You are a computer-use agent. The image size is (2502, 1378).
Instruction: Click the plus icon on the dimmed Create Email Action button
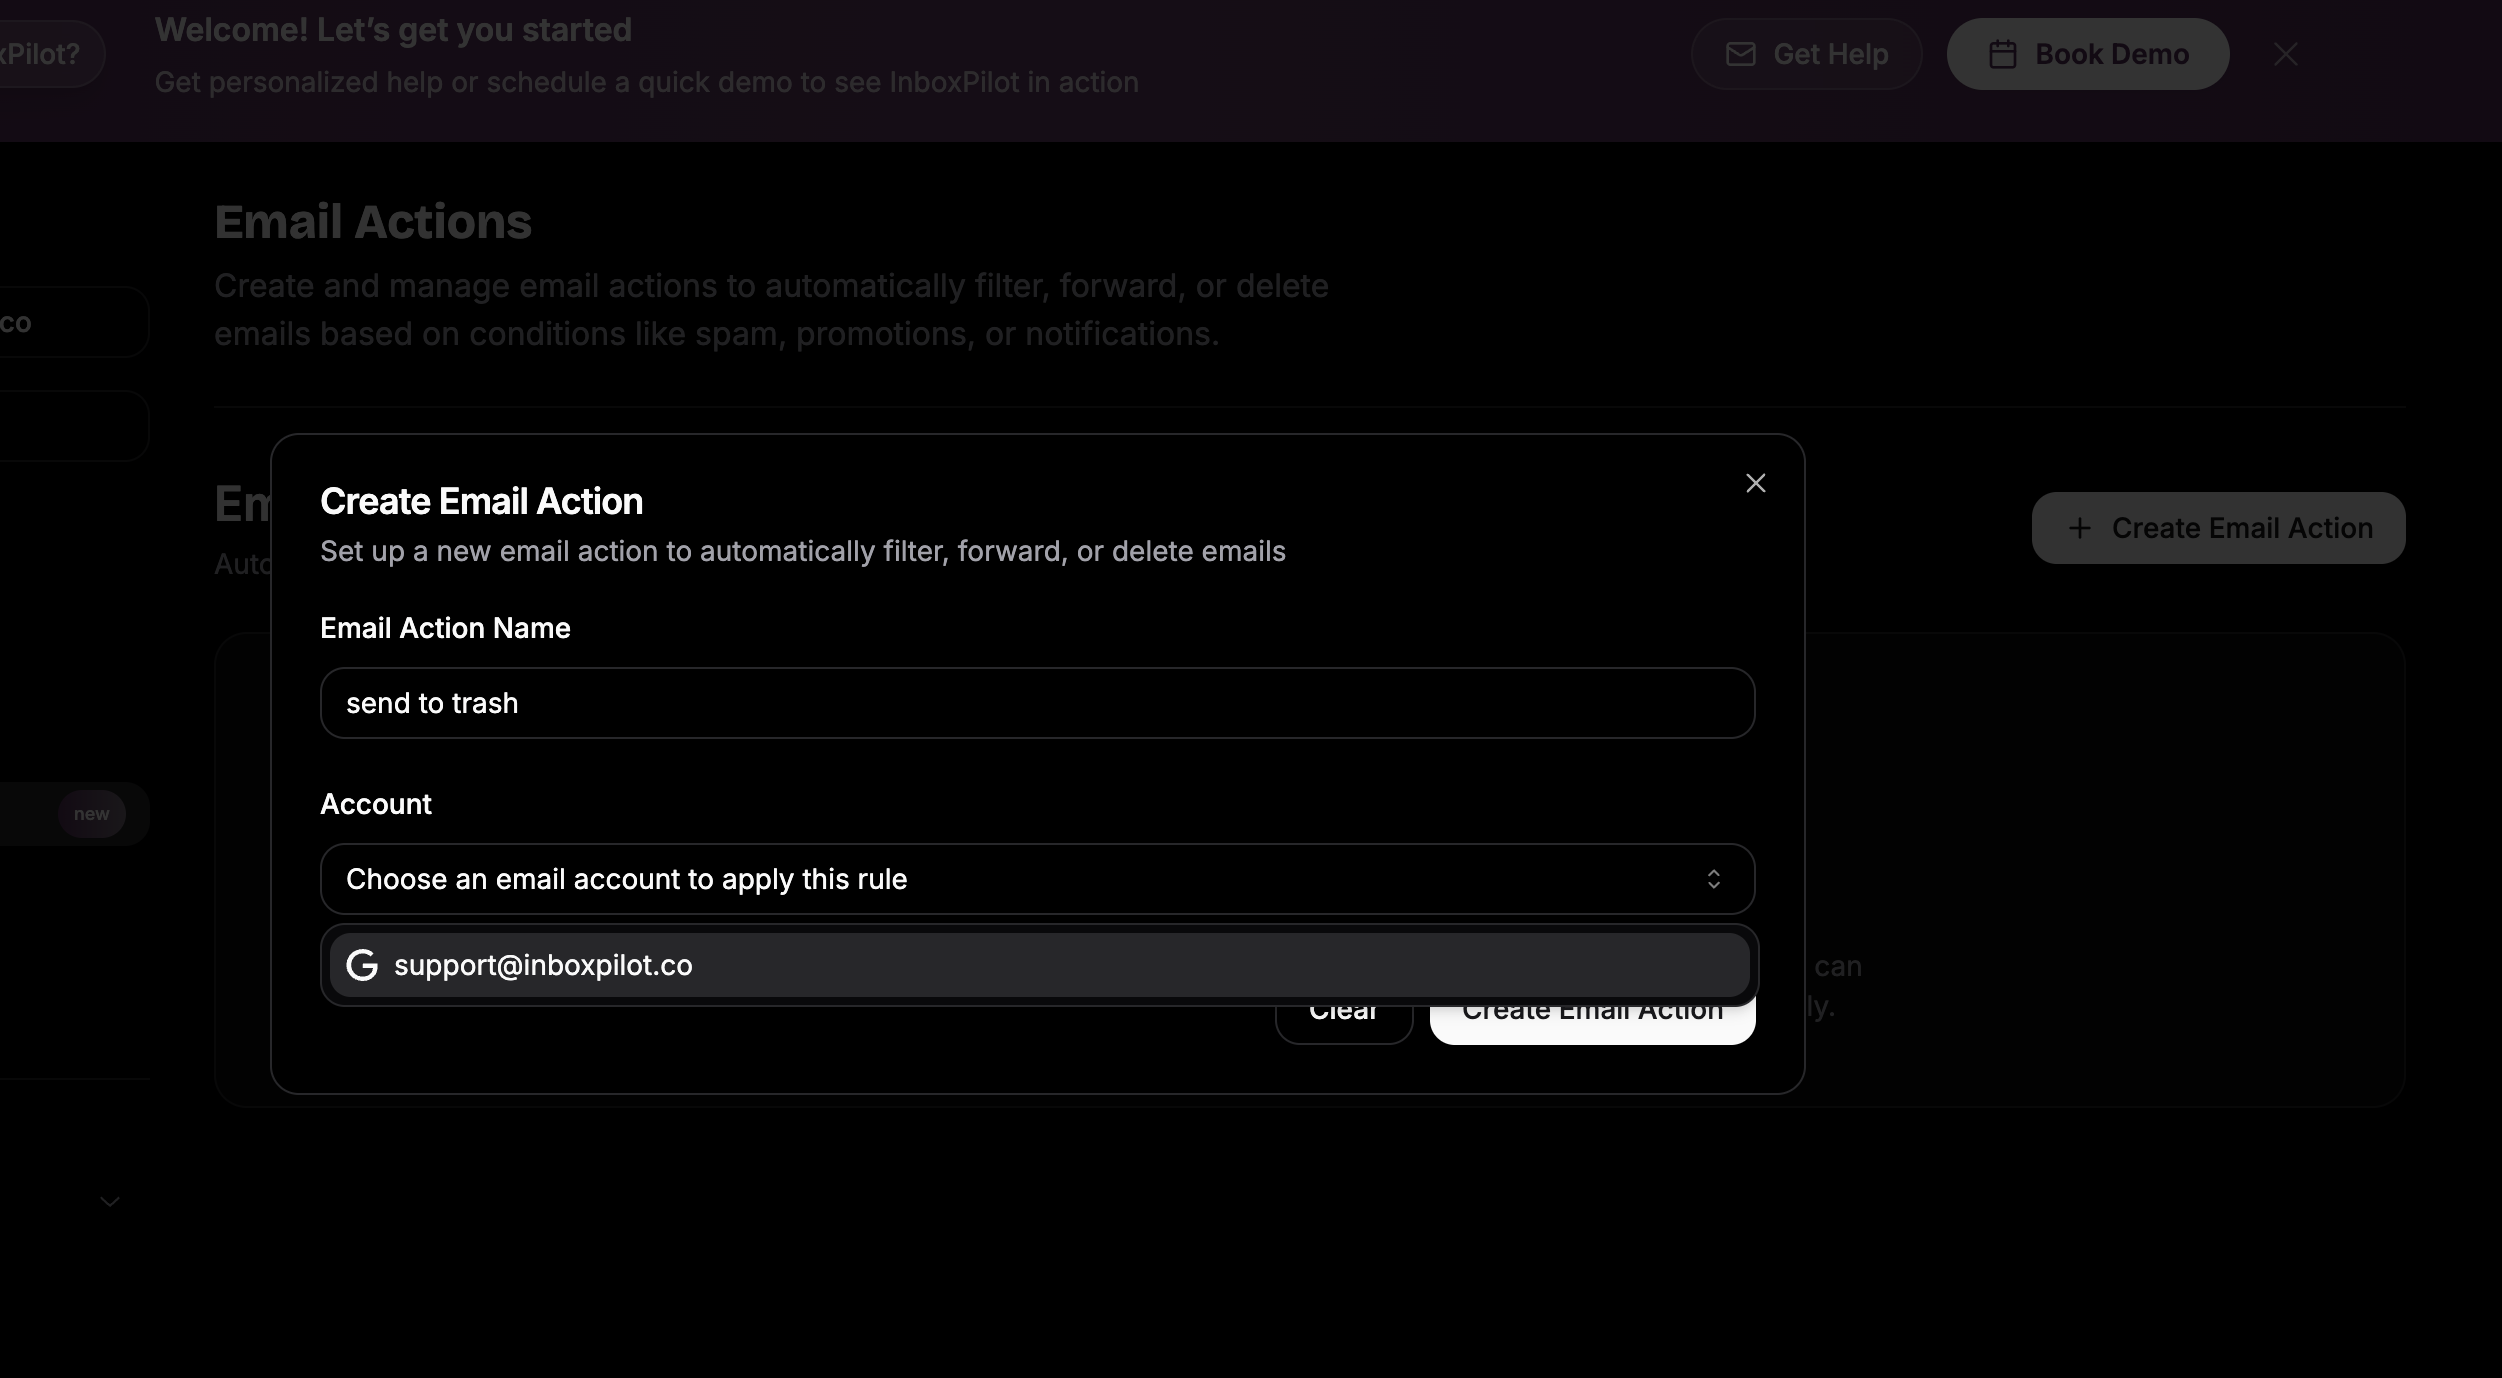coord(2079,528)
